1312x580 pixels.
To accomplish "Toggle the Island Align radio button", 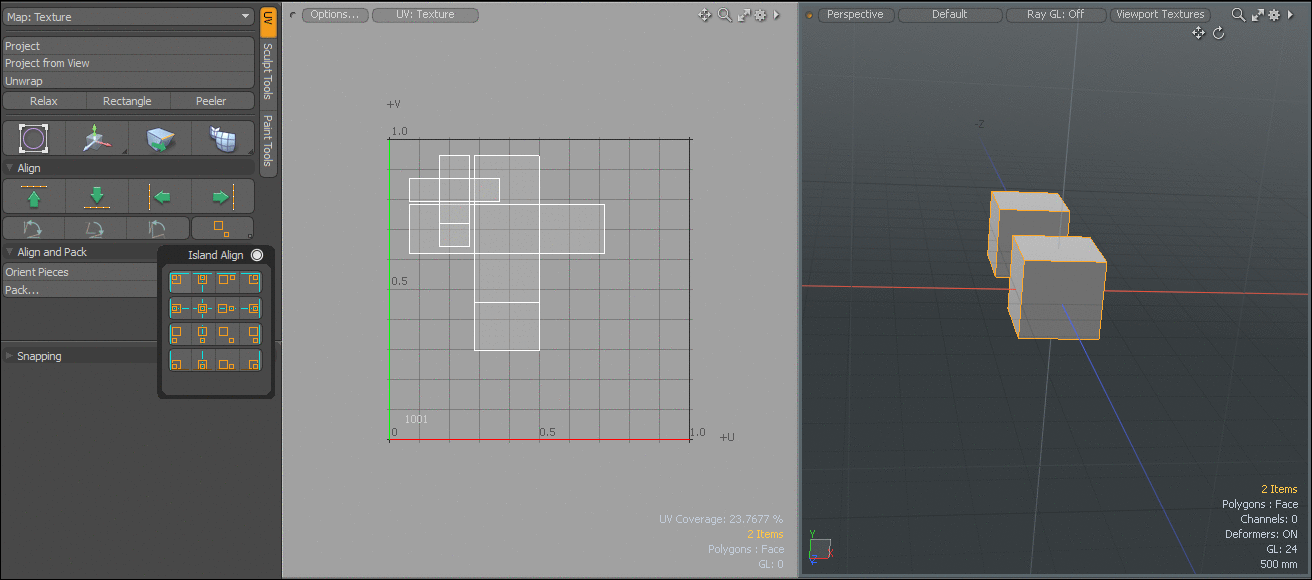I will (257, 255).
